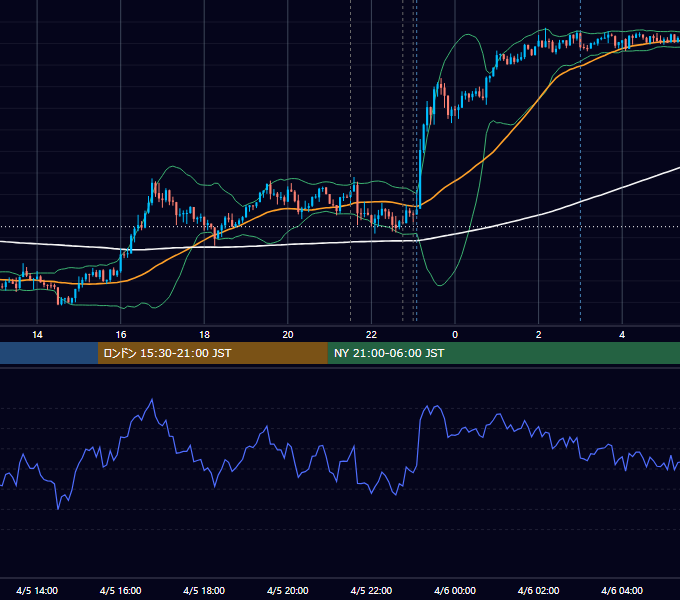The height and width of the screenshot is (600, 680).
Task: Click the 4/5 20:00 date label
Action: 288,590
